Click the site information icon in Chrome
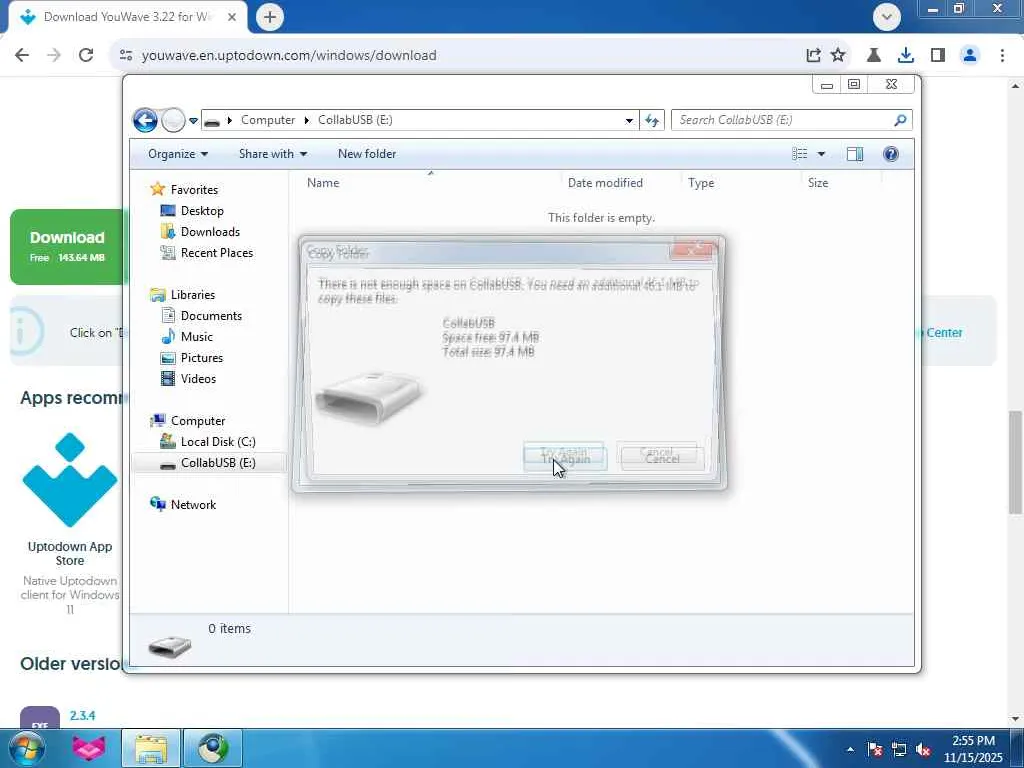The height and width of the screenshot is (768, 1024). [126, 56]
